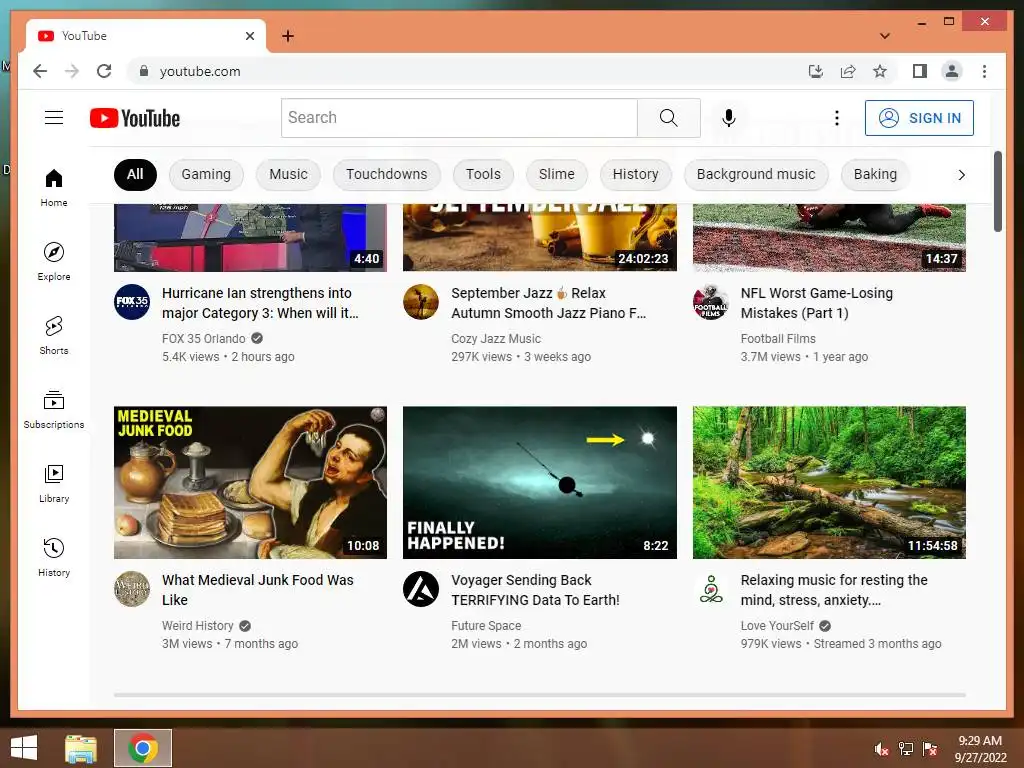Open Relaxing music for resting title
1024x768 pixels.
click(x=834, y=590)
